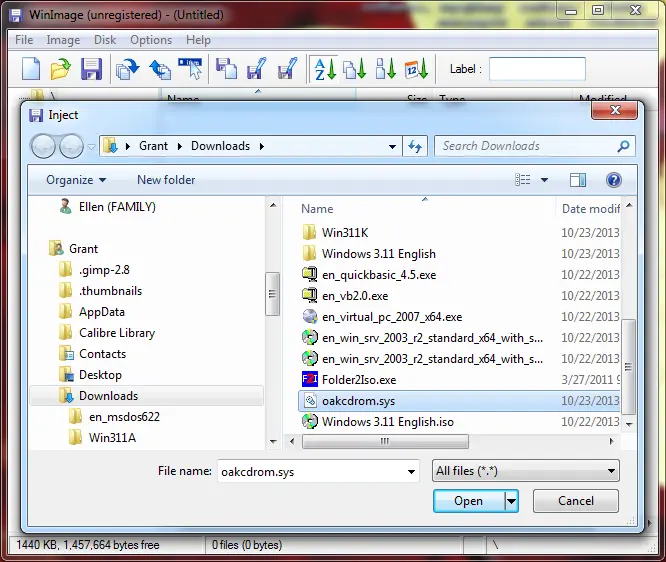Open the Image menu
The image size is (666, 562).
(x=63, y=40)
